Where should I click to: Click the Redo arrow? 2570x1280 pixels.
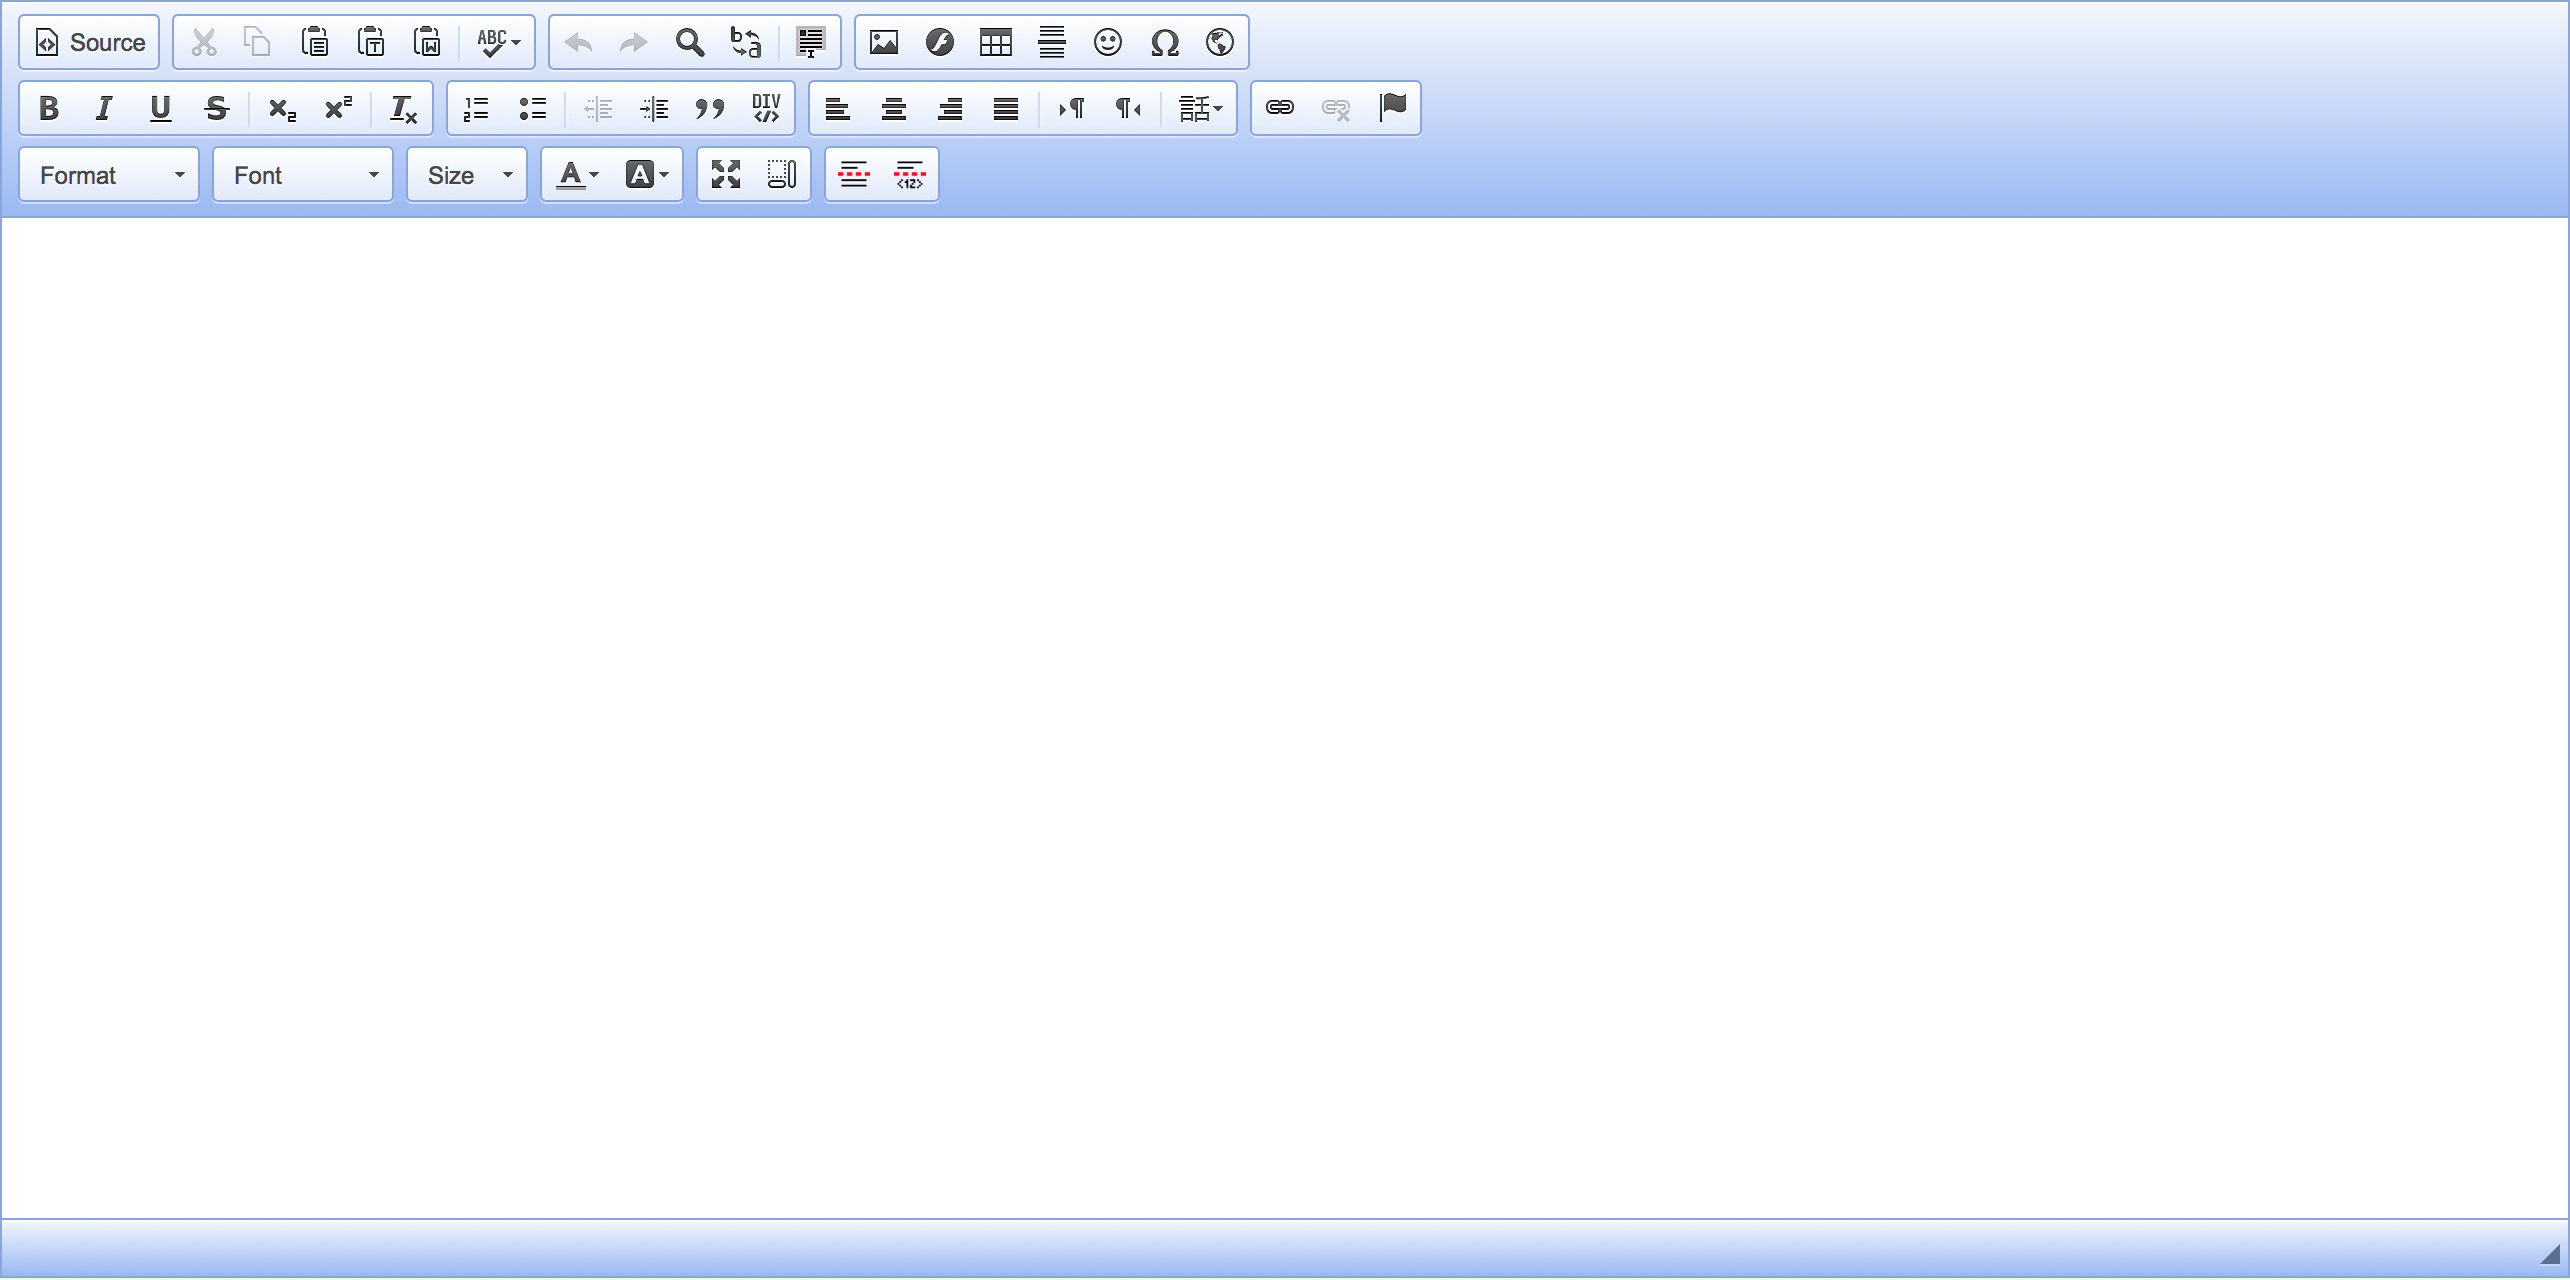634,42
